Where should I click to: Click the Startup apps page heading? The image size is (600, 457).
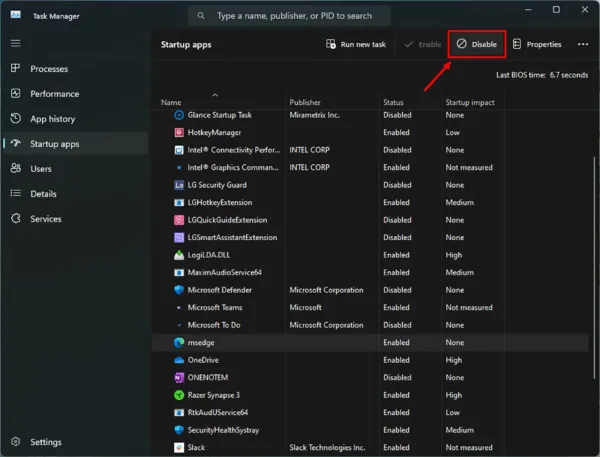tap(186, 45)
